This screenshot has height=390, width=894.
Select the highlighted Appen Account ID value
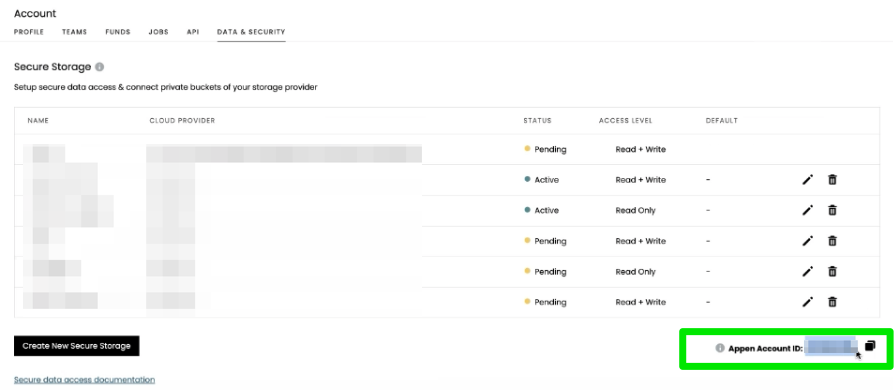tap(831, 347)
